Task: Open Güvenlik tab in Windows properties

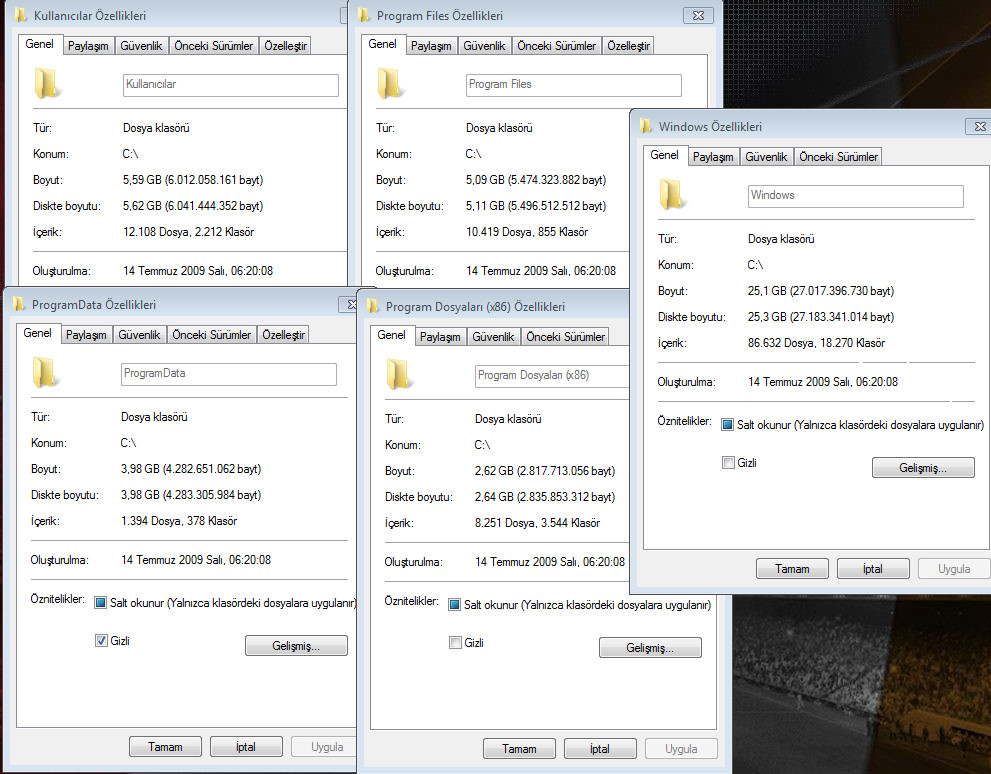Action: point(766,157)
